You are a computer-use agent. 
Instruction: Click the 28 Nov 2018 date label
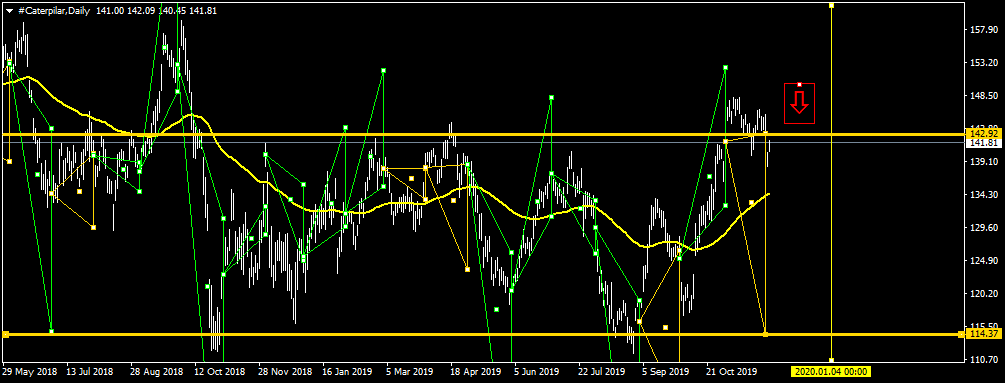[x=285, y=371]
